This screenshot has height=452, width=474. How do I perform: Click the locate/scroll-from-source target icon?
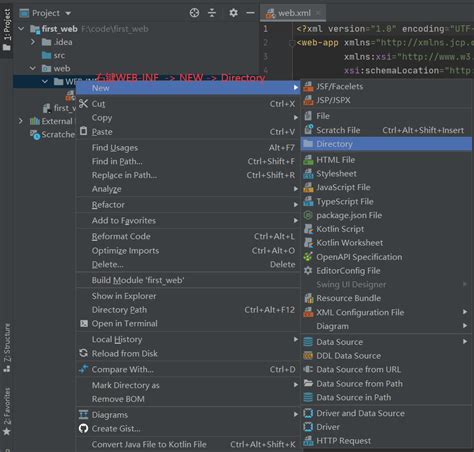(194, 13)
